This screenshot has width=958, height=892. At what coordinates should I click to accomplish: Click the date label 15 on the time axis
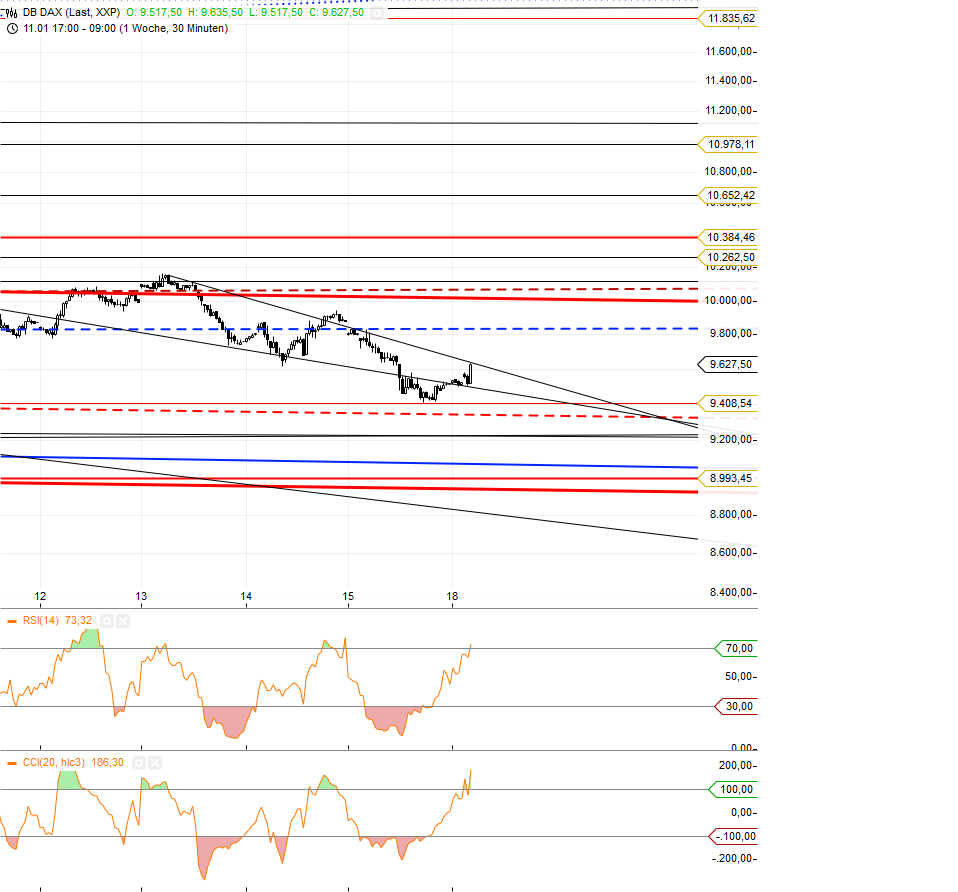click(348, 596)
